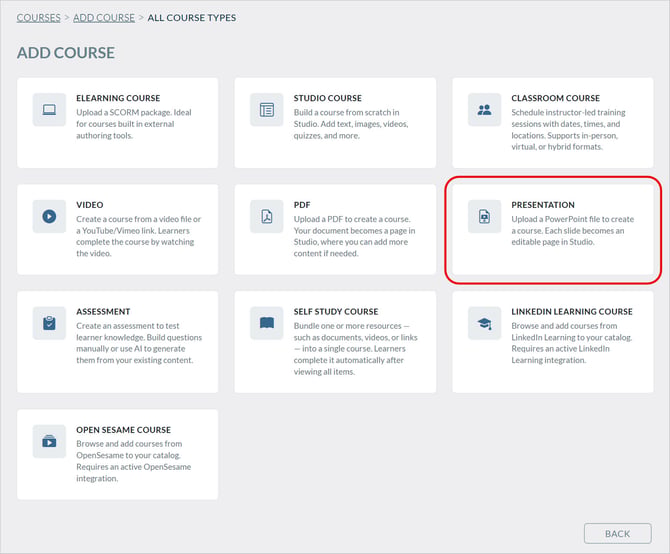Click 'Schedule instructor-led training' description
This screenshot has width=670, height=554.
click(568, 129)
